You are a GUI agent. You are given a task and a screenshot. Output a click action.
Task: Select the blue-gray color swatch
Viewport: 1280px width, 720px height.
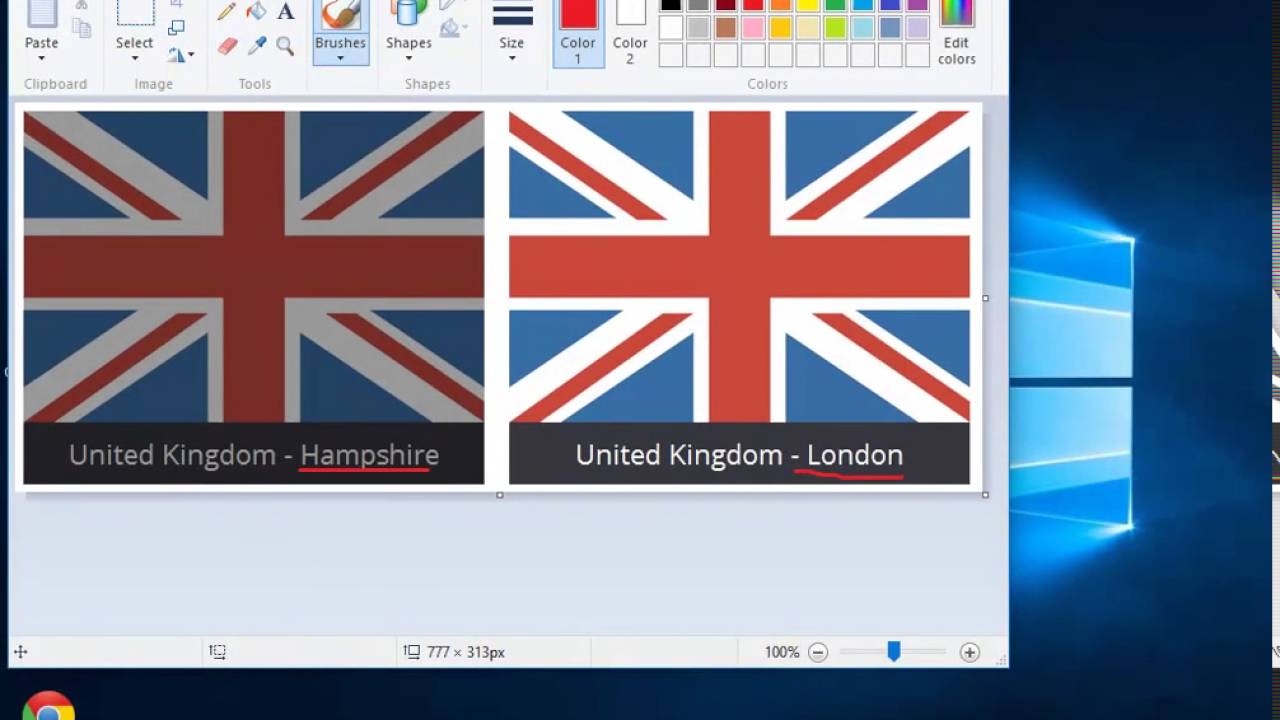pos(890,28)
